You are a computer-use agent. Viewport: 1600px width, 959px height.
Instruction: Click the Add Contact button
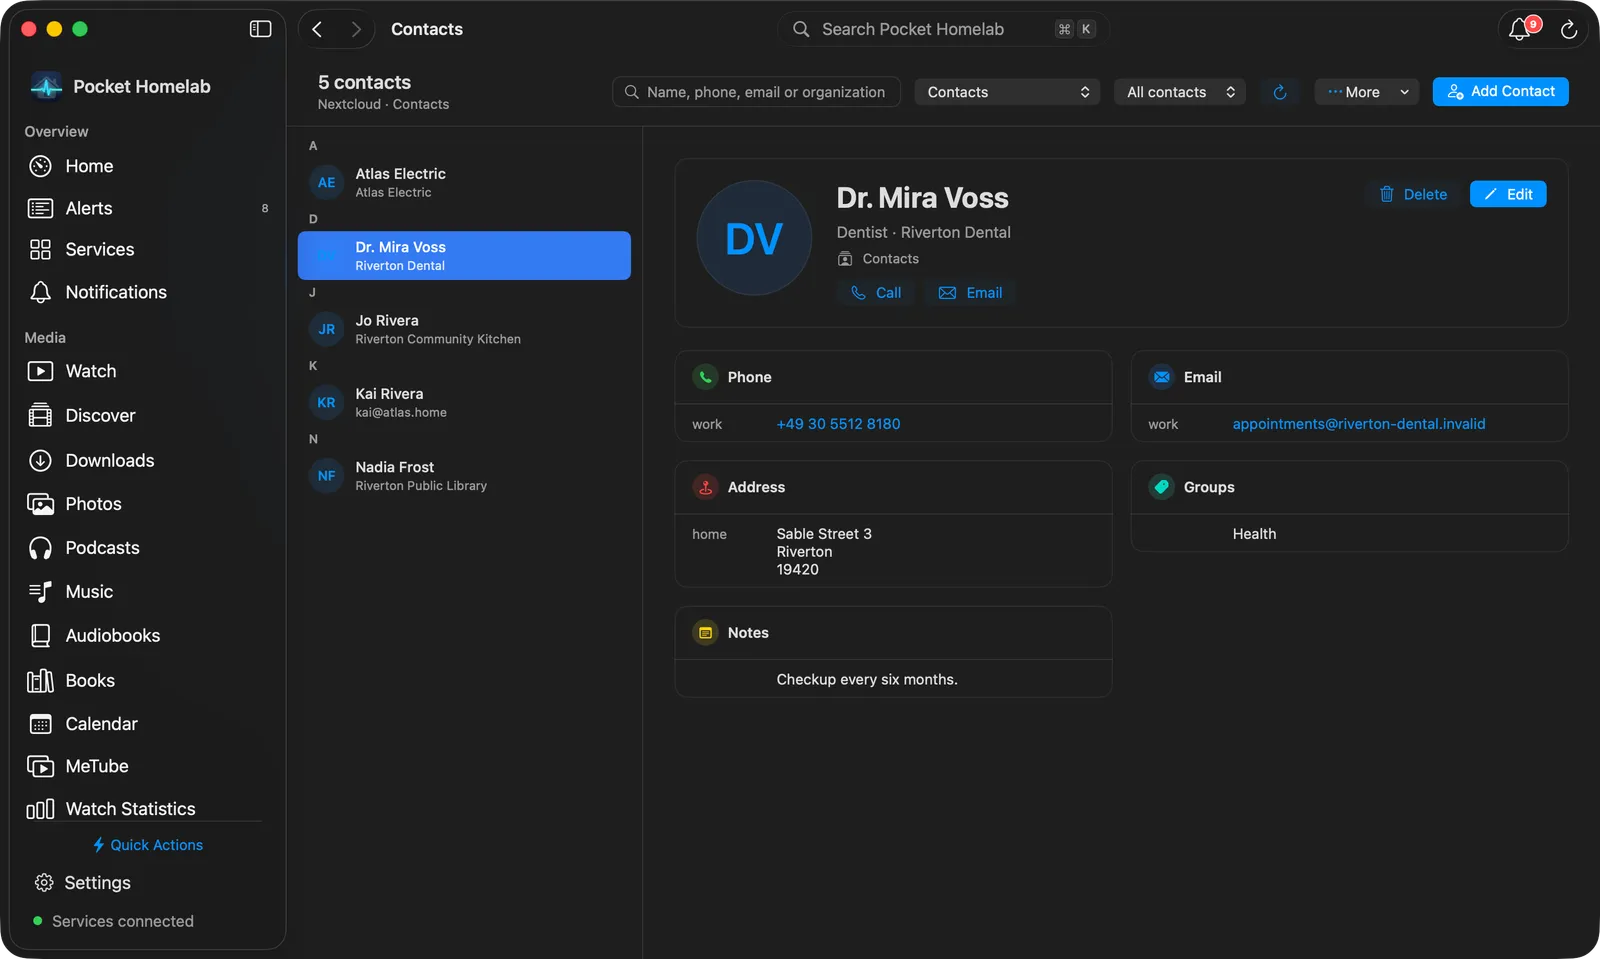pyautogui.click(x=1500, y=91)
